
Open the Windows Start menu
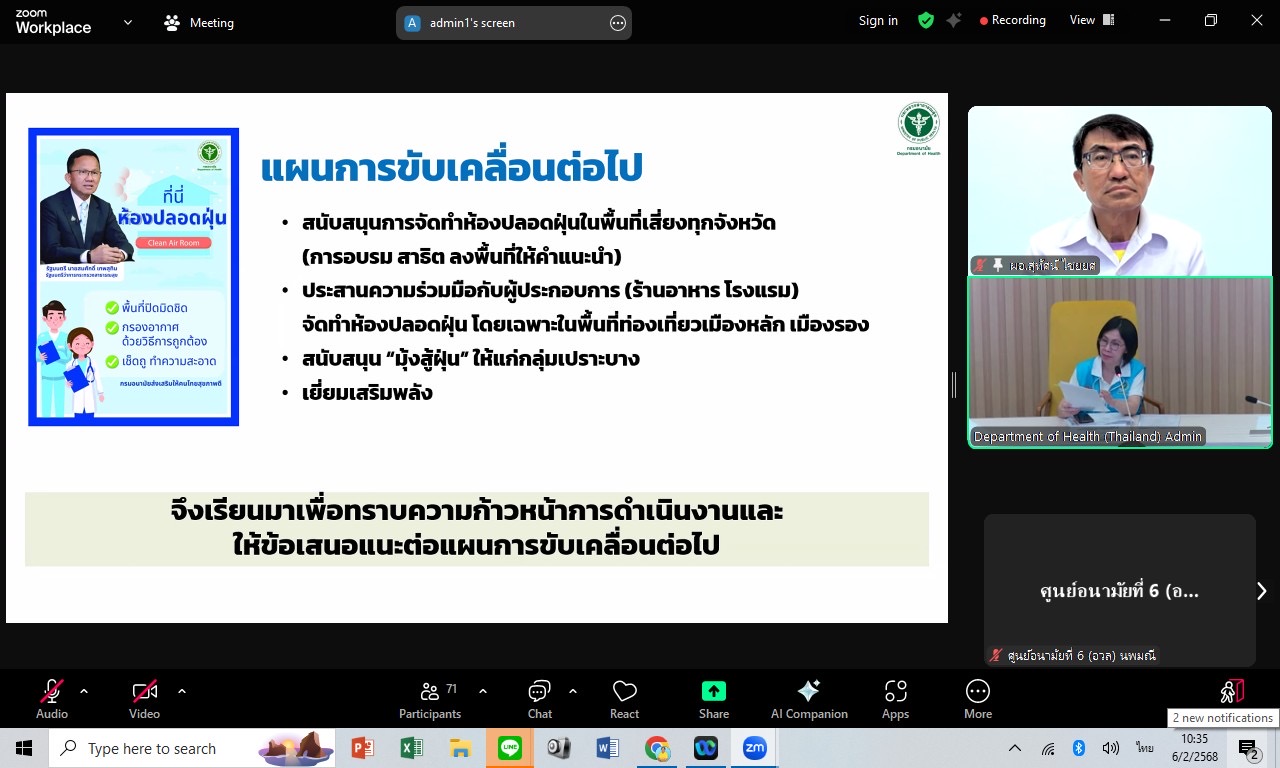(x=24, y=748)
